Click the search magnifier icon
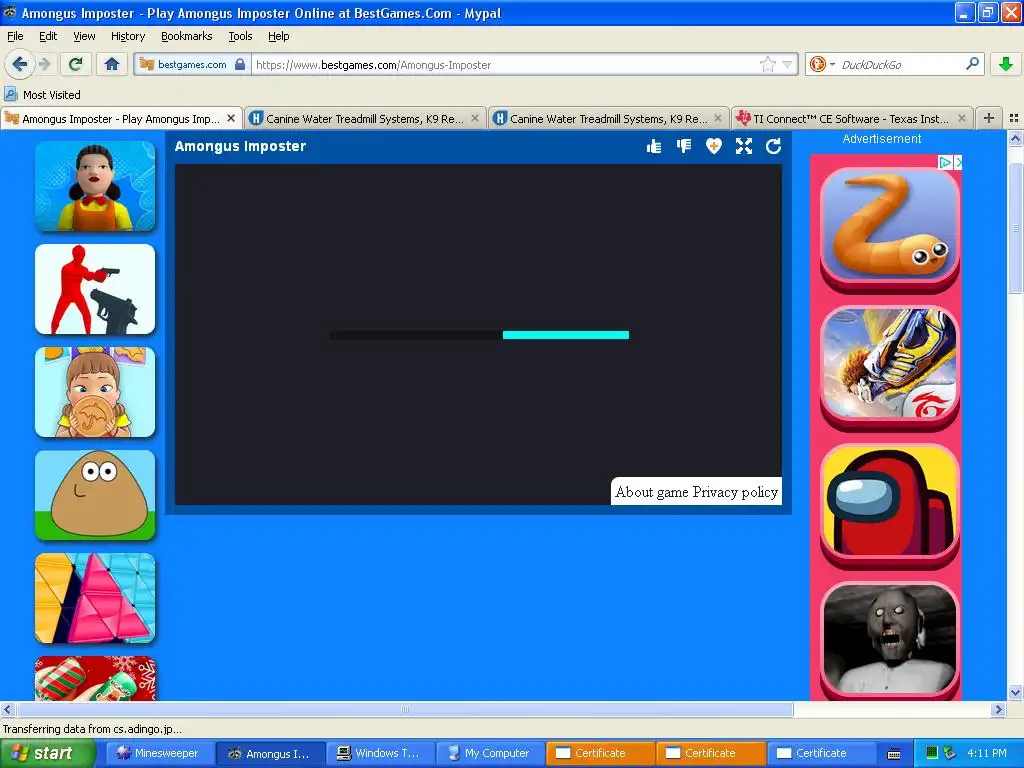The width and height of the screenshot is (1024, 768). 972,64
